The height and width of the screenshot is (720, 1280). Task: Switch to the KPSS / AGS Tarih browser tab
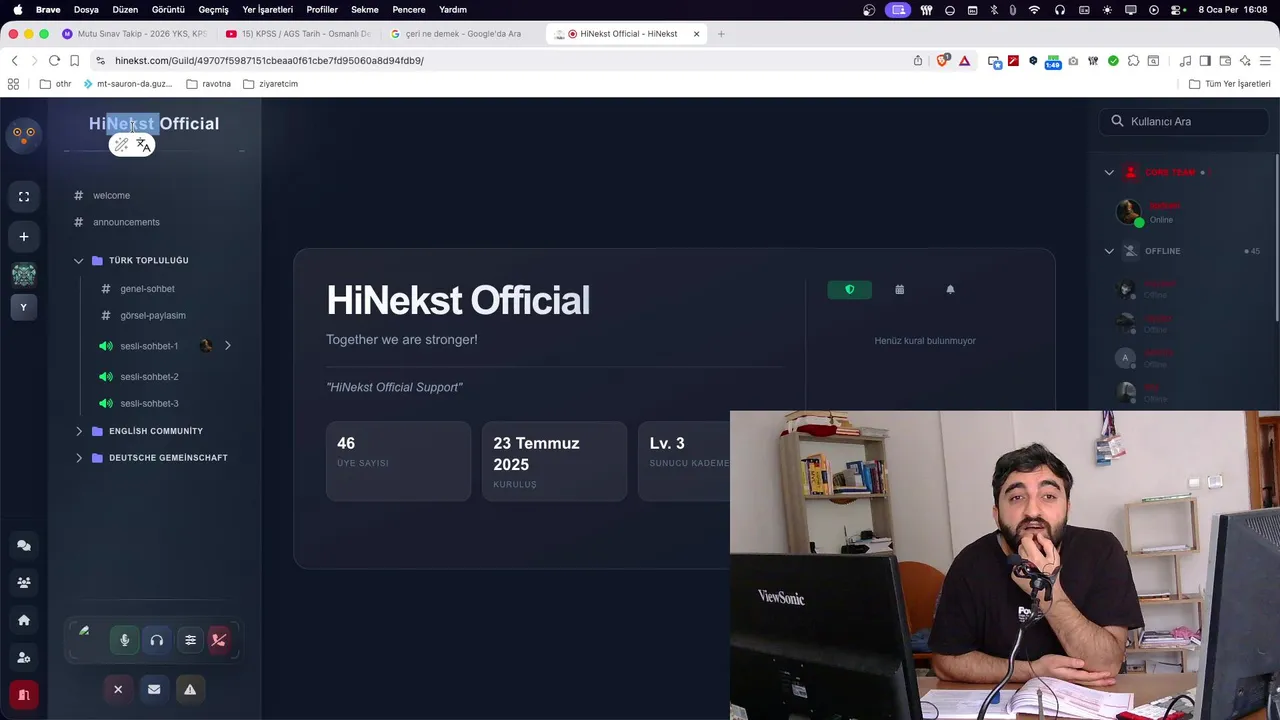tap(299, 34)
